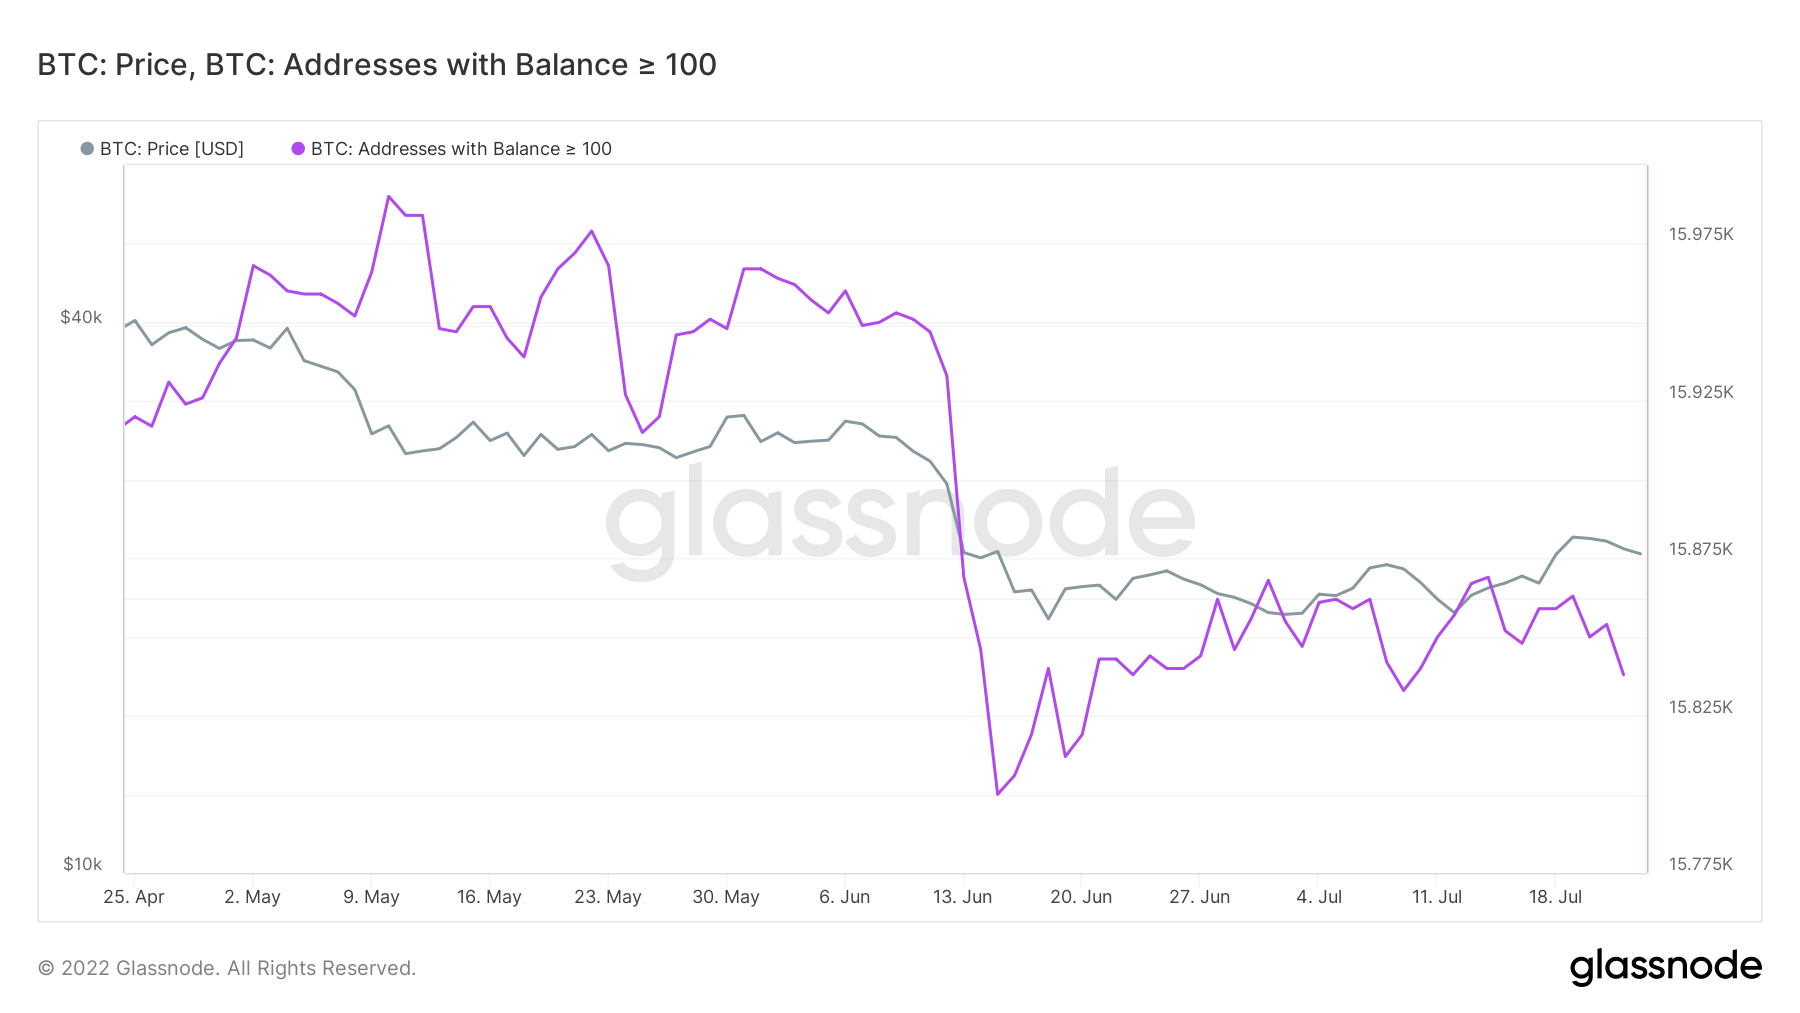This screenshot has height=1013, width=1800.
Task: Click the gray BTC Price legend dot
Action: (87, 149)
